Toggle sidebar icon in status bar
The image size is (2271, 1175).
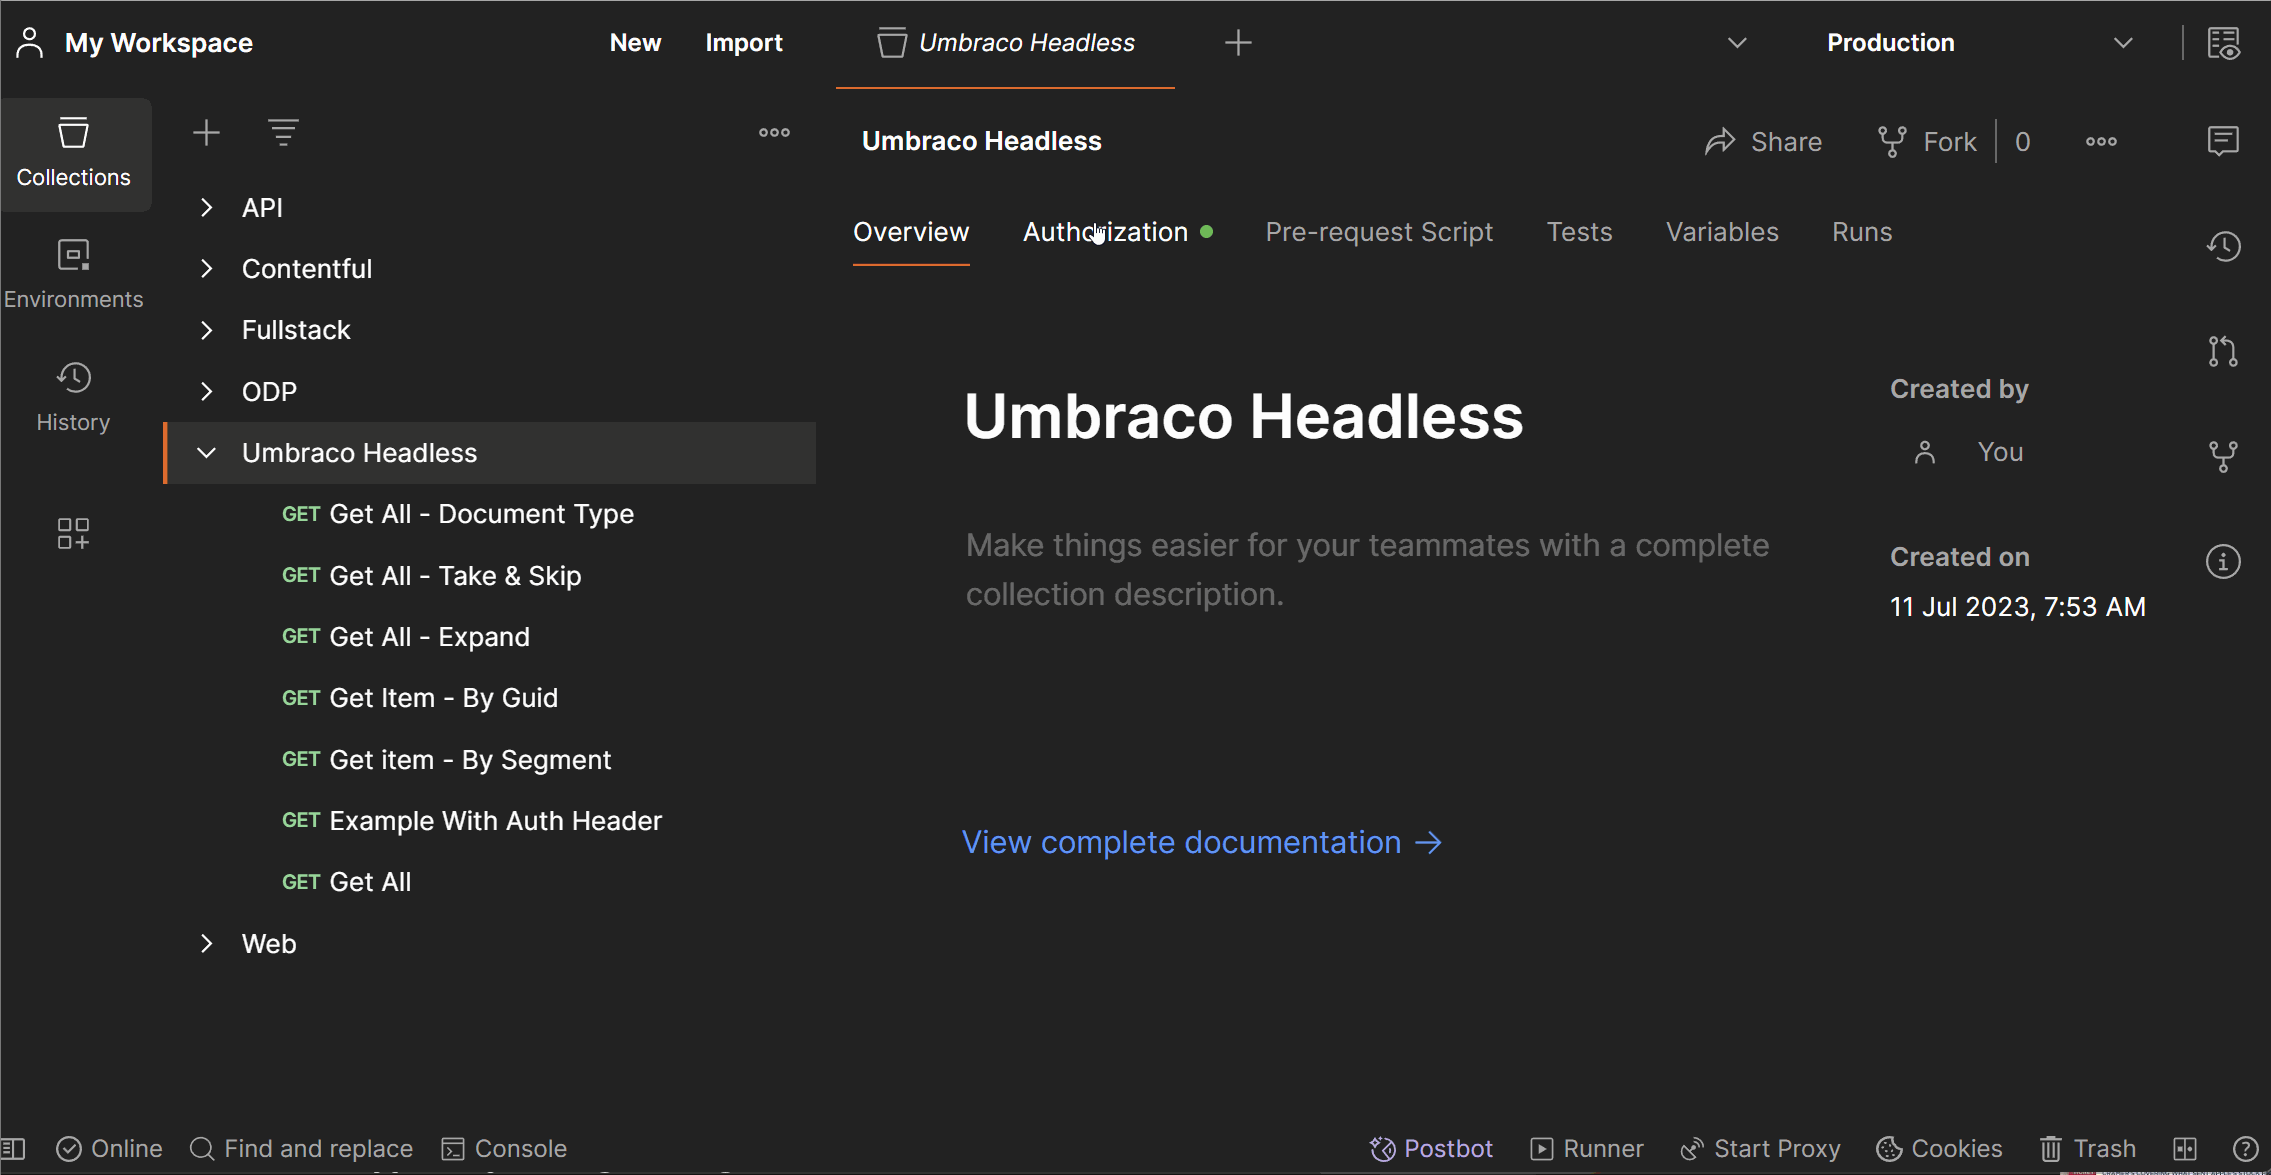tap(14, 1148)
